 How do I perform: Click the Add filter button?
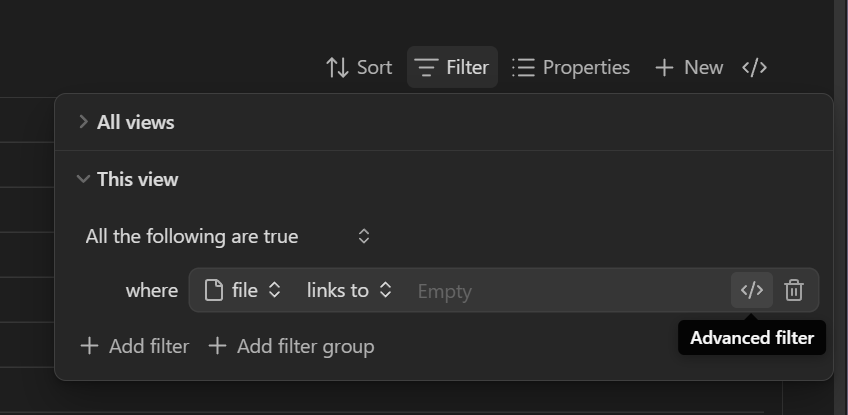click(135, 347)
